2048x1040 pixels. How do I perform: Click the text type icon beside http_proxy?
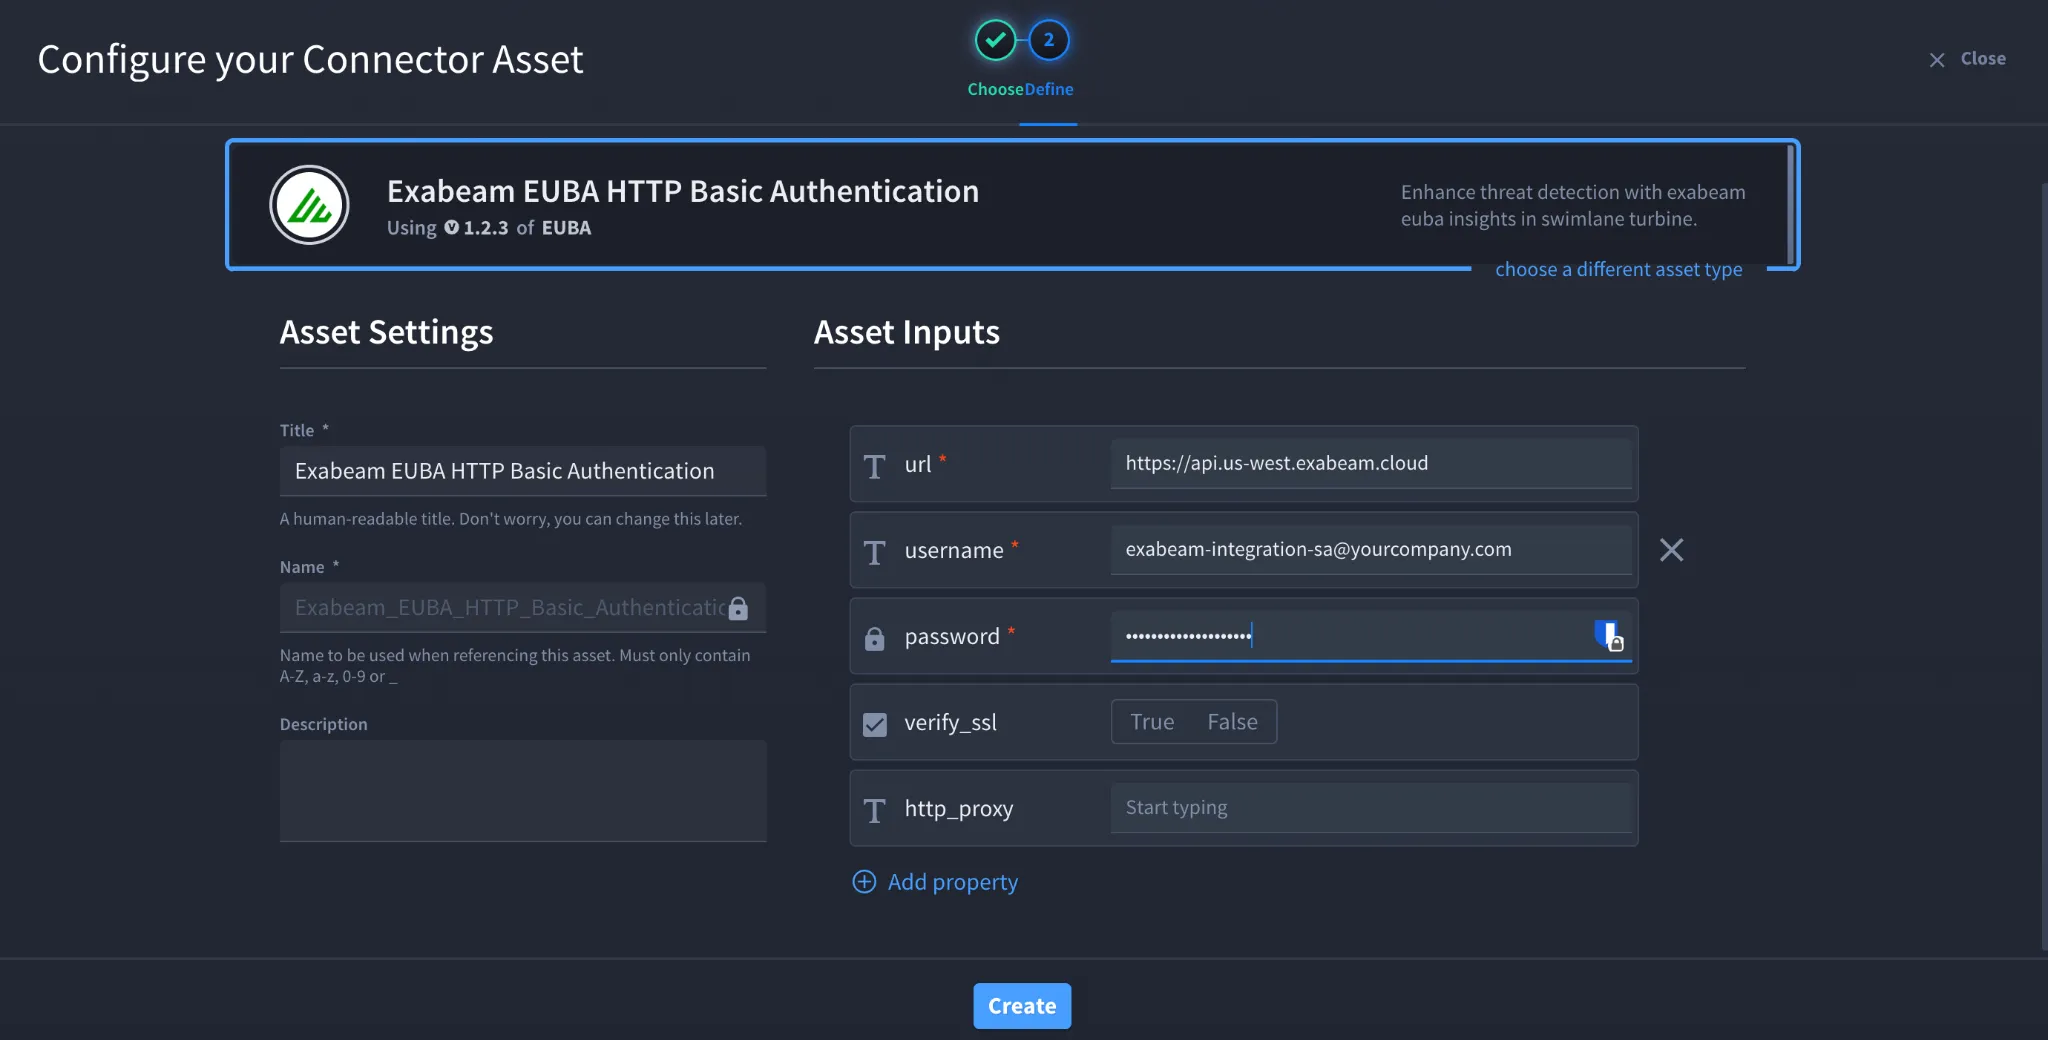[x=874, y=810]
